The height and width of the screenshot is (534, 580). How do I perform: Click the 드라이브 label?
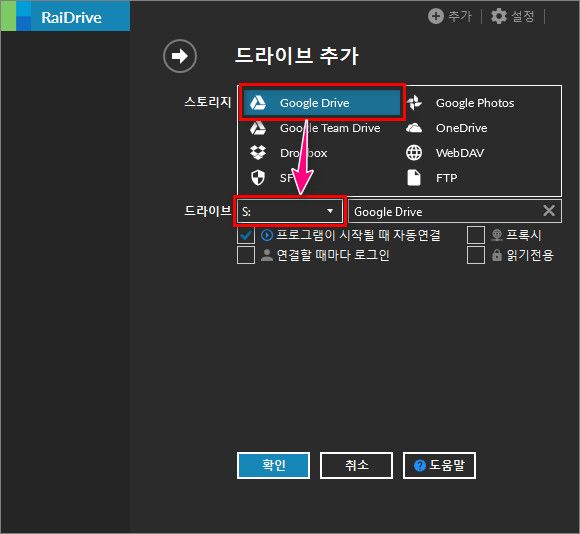click(208, 211)
